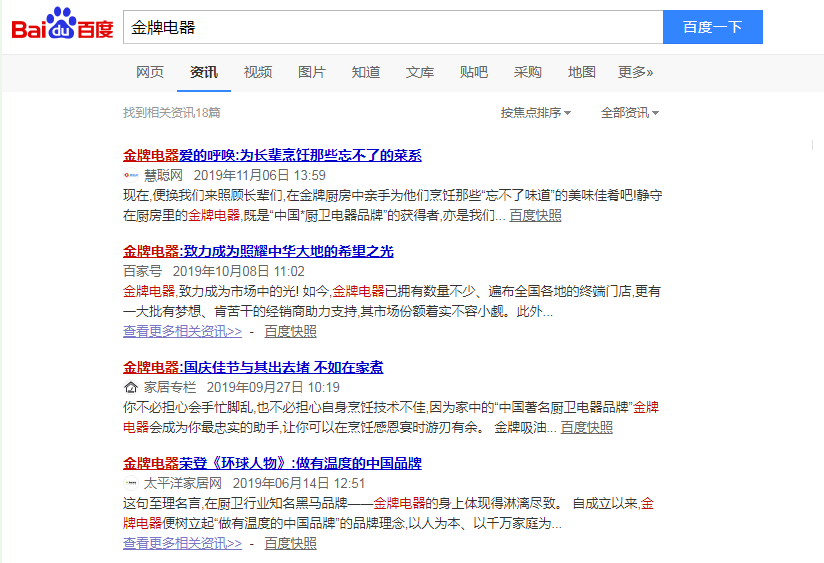Open the 知道 tab

tap(366, 72)
